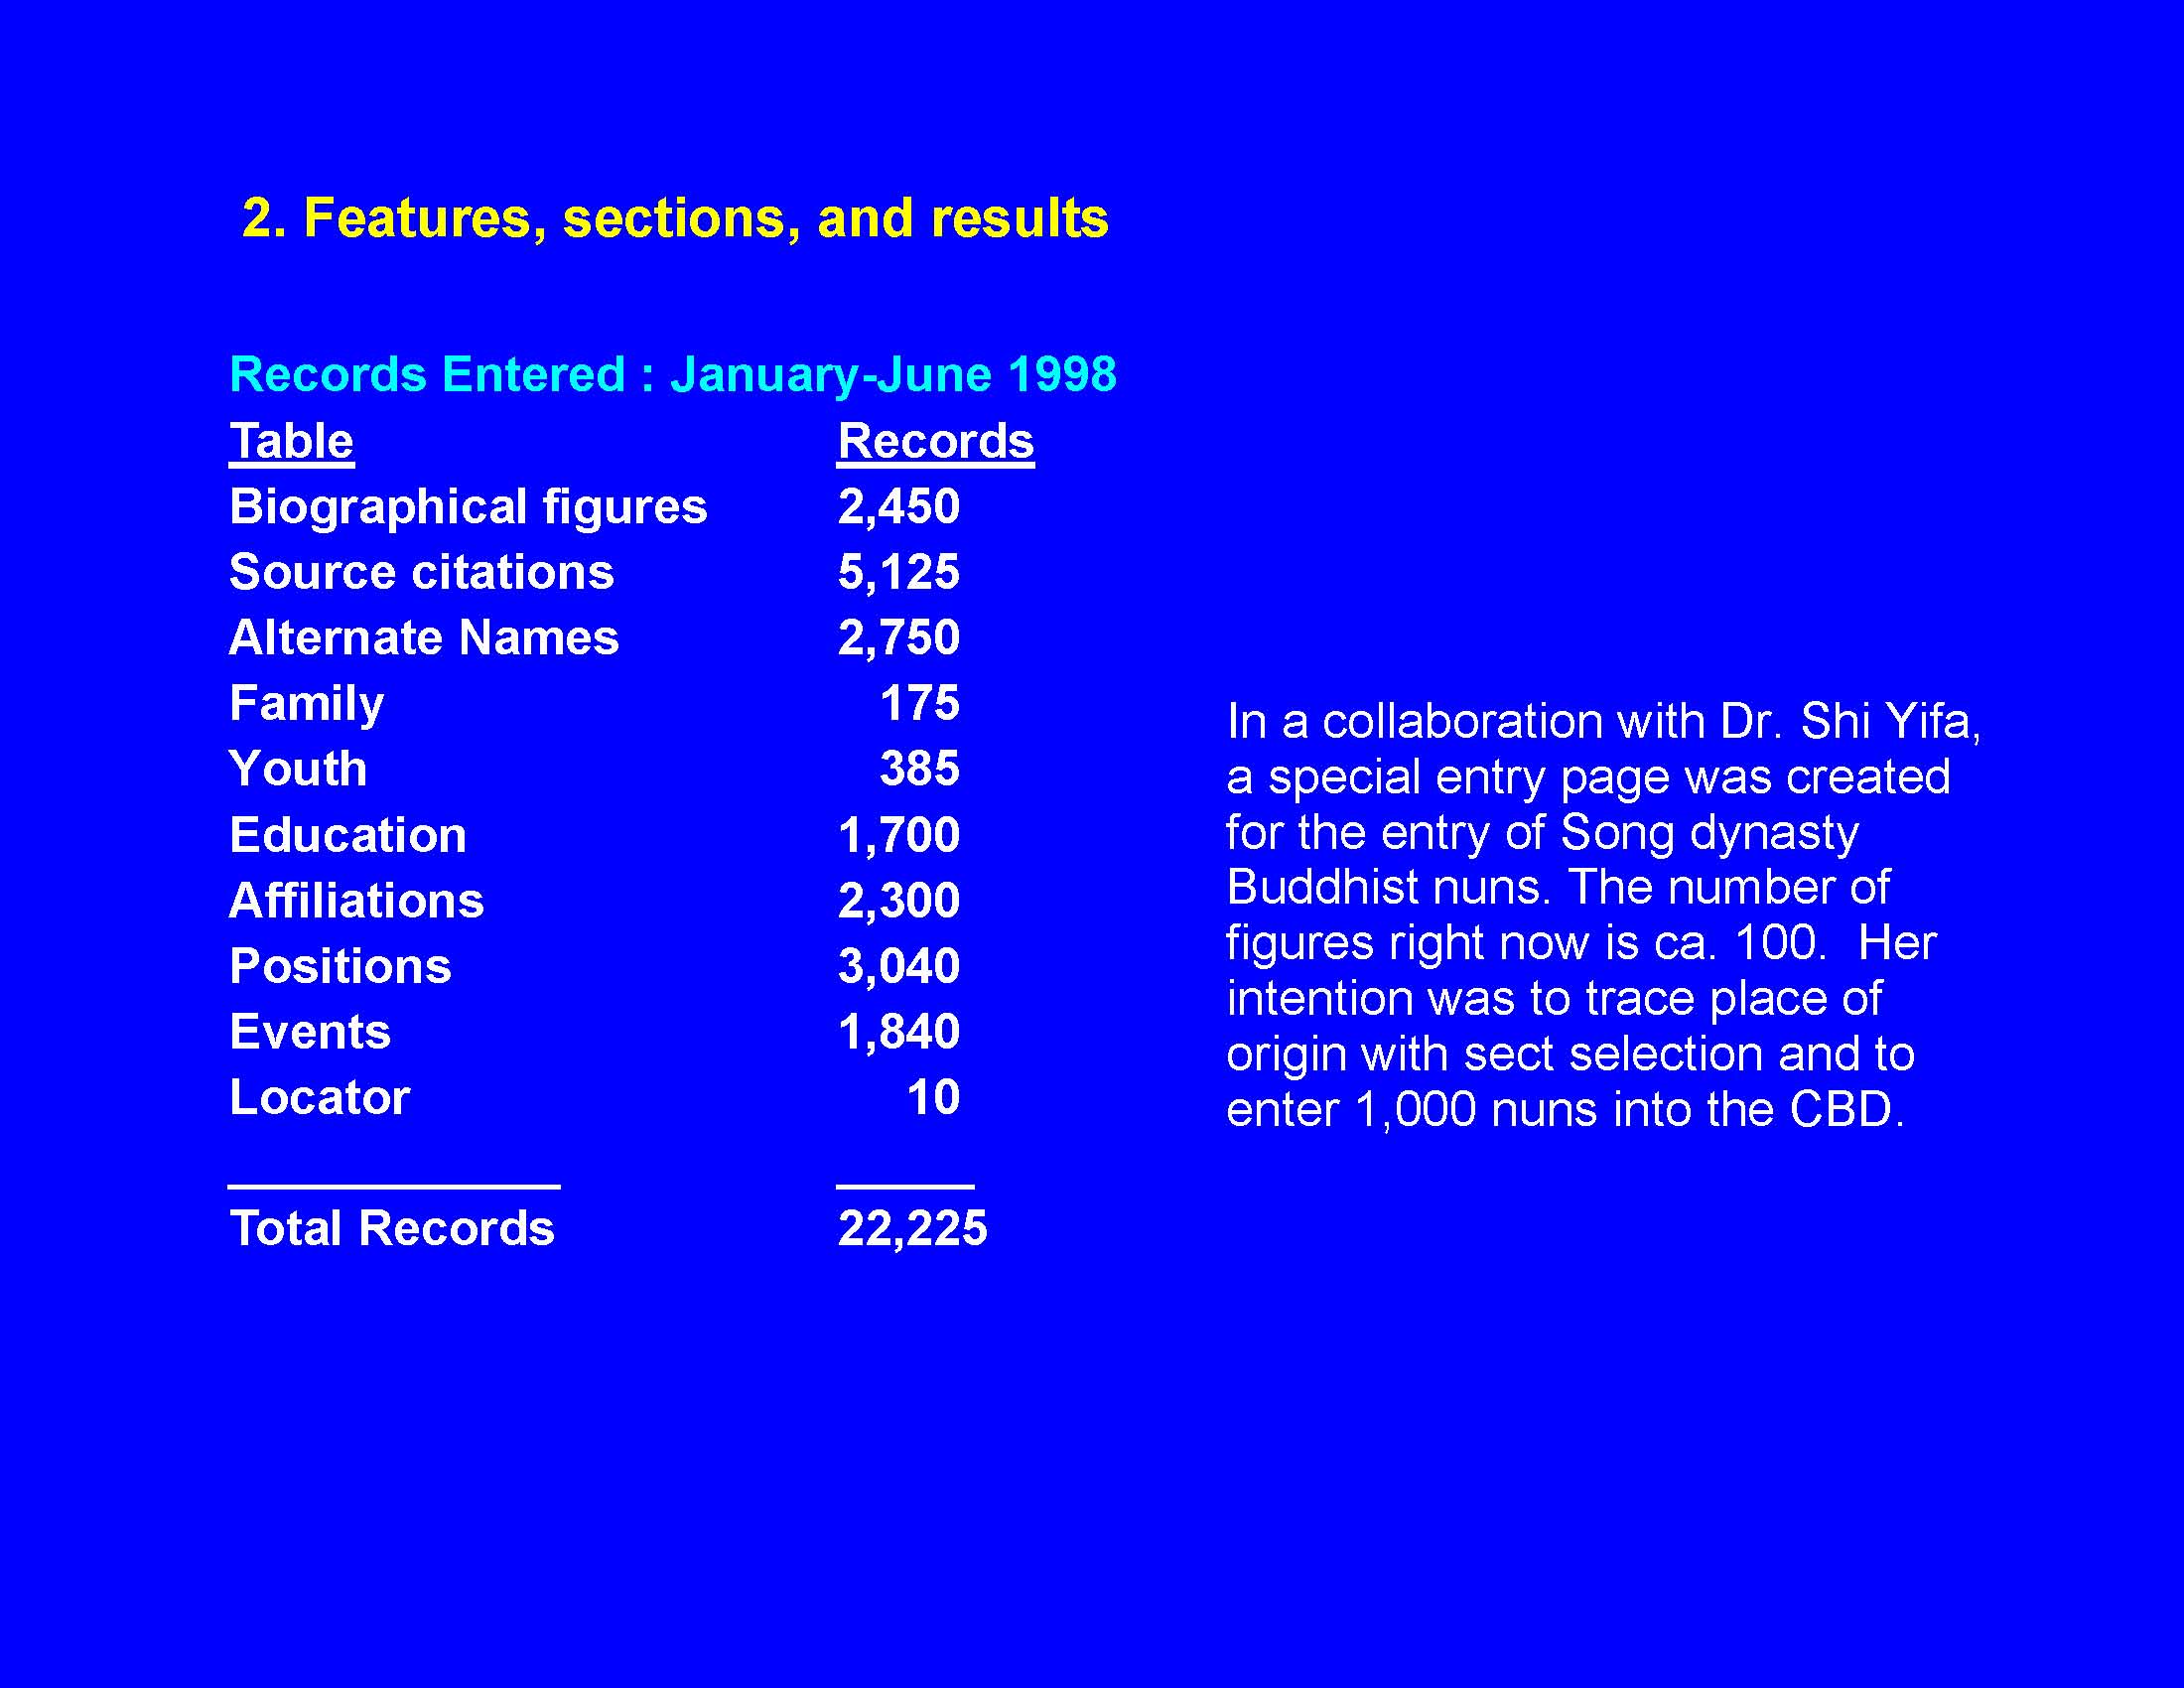Click the line 'for the entry of Song dynasty'
The width and height of the screenshot is (2184, 1688).
(x=1543, y=833)
